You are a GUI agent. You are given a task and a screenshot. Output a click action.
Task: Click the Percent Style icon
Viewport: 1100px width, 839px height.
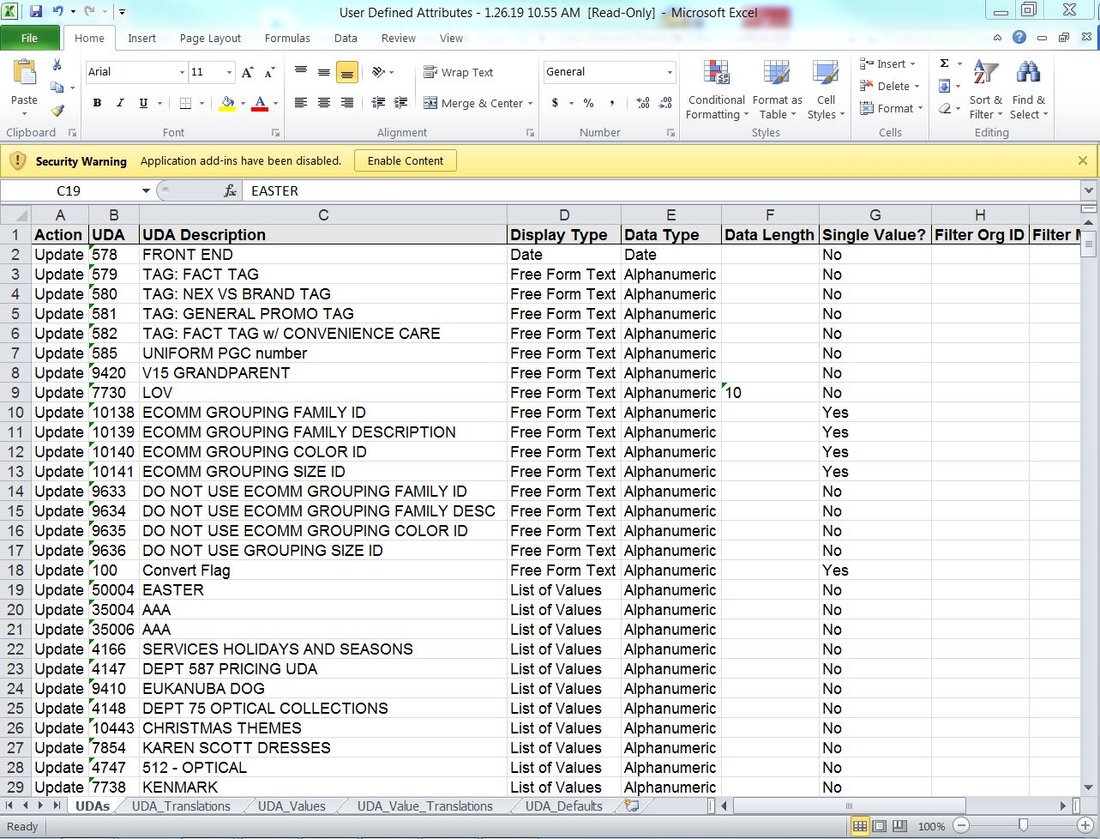click(589, 103)
